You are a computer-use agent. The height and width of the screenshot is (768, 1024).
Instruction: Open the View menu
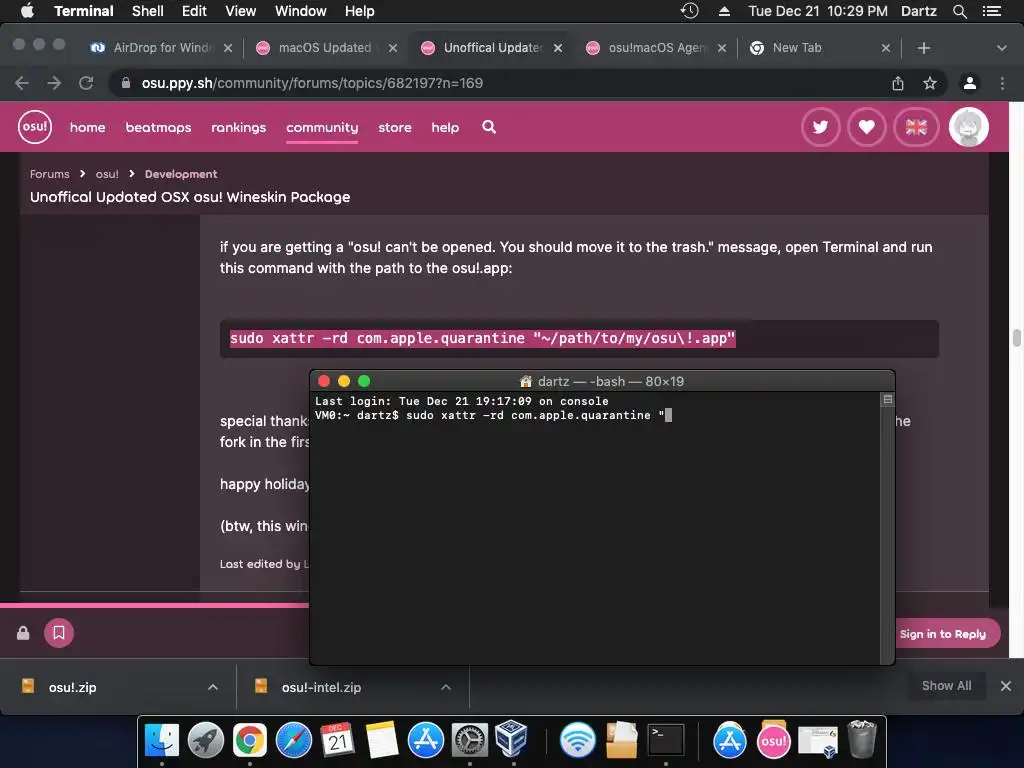coord(240,11)
